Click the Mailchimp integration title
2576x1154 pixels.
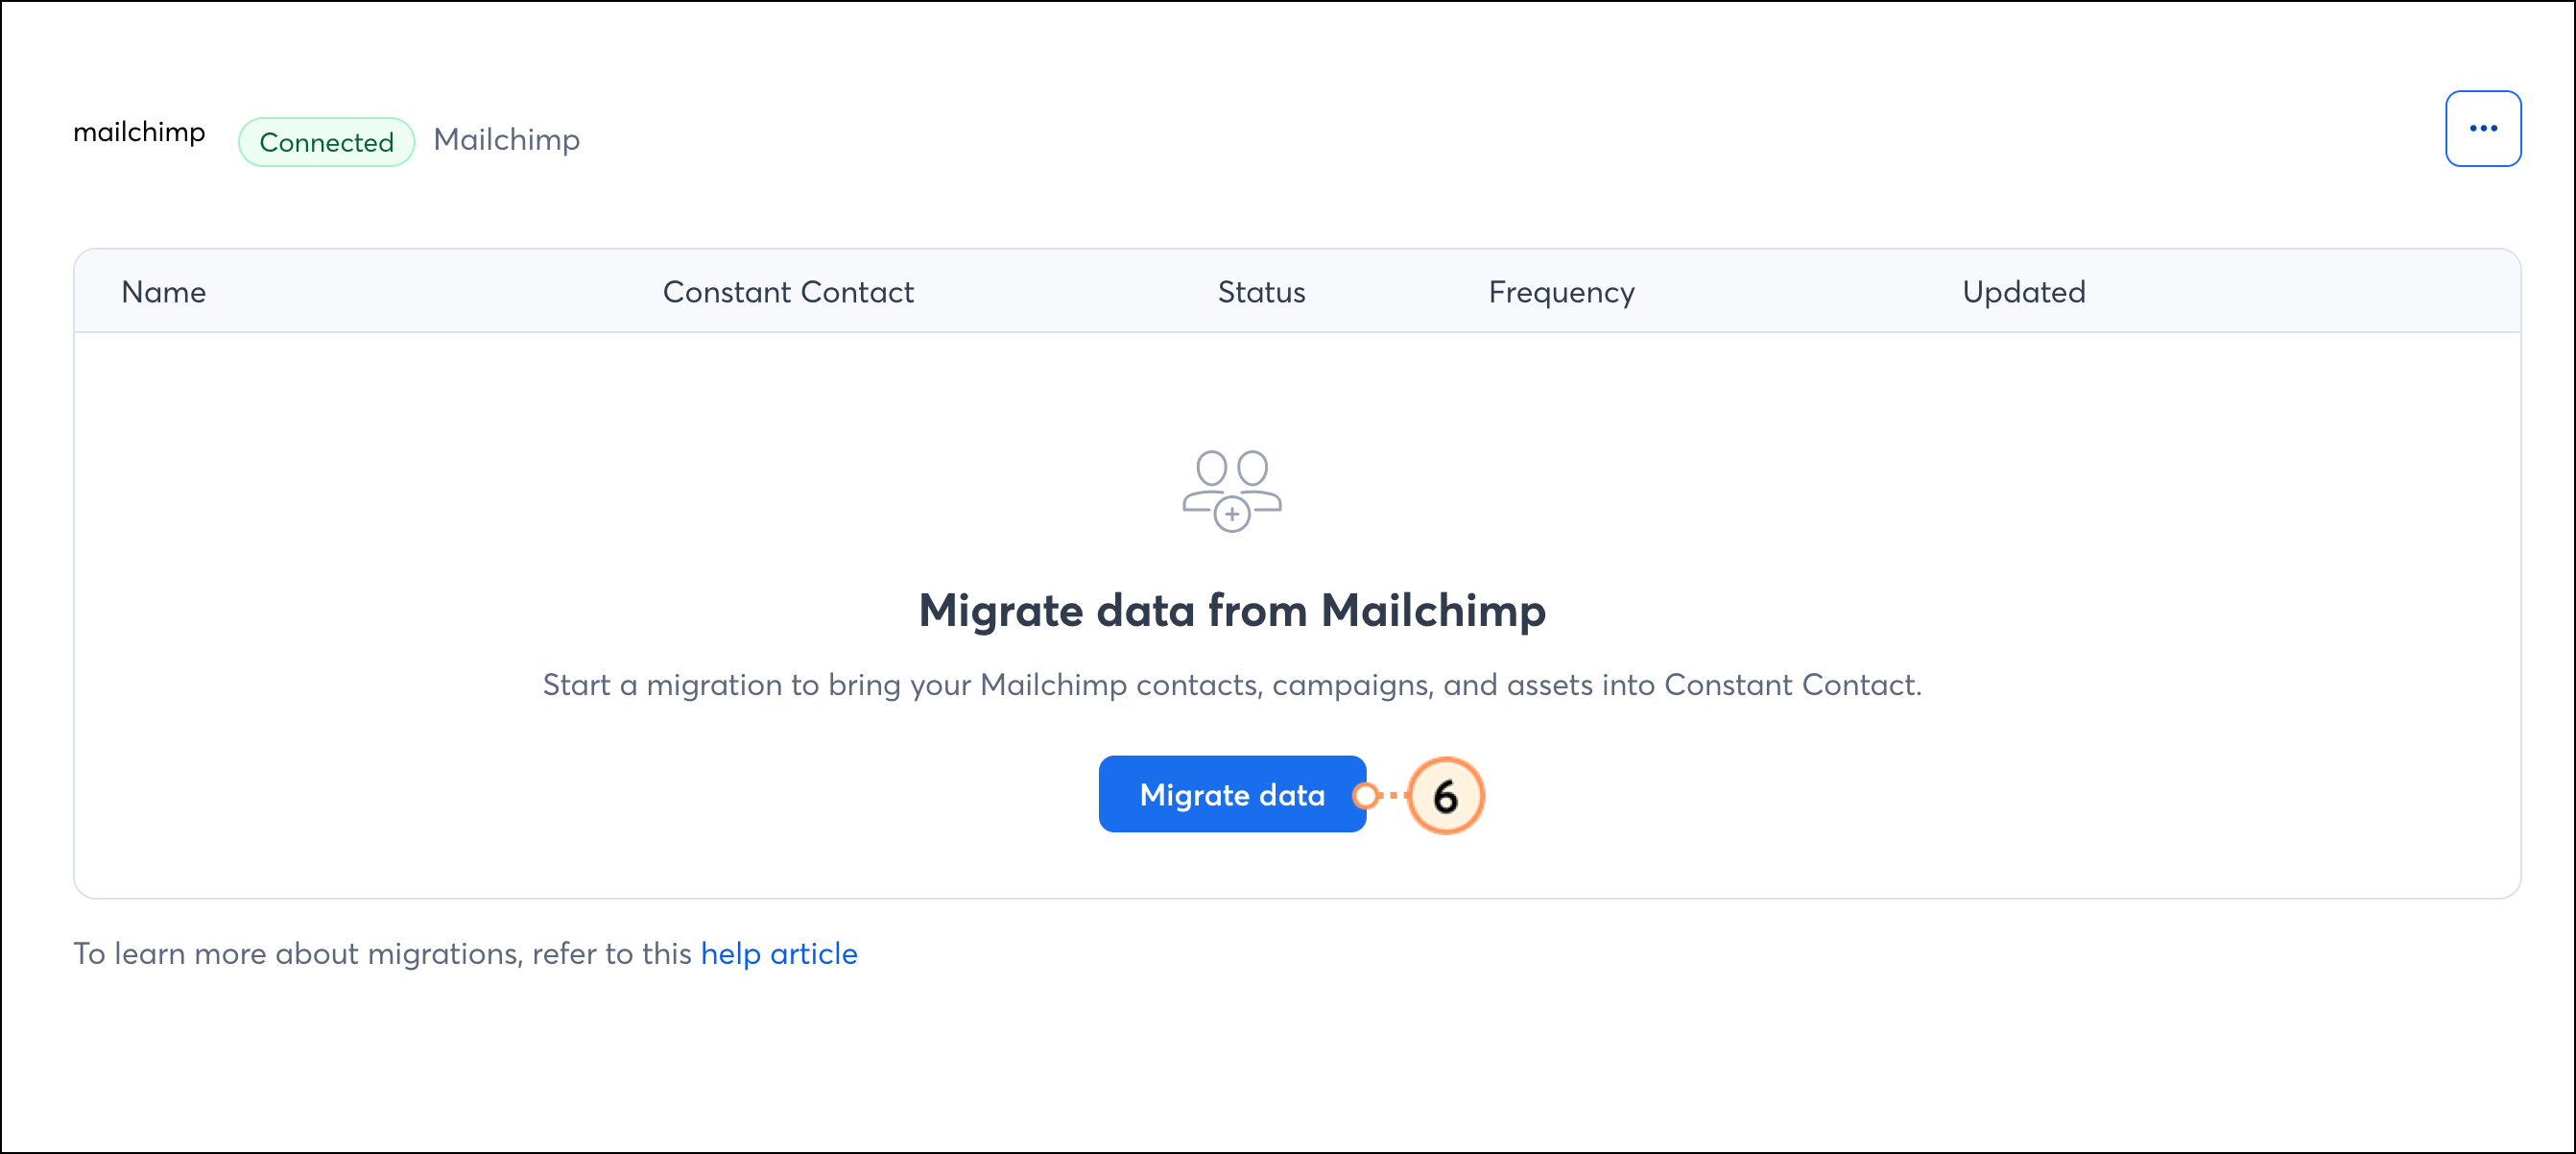[x=506, y=140]
